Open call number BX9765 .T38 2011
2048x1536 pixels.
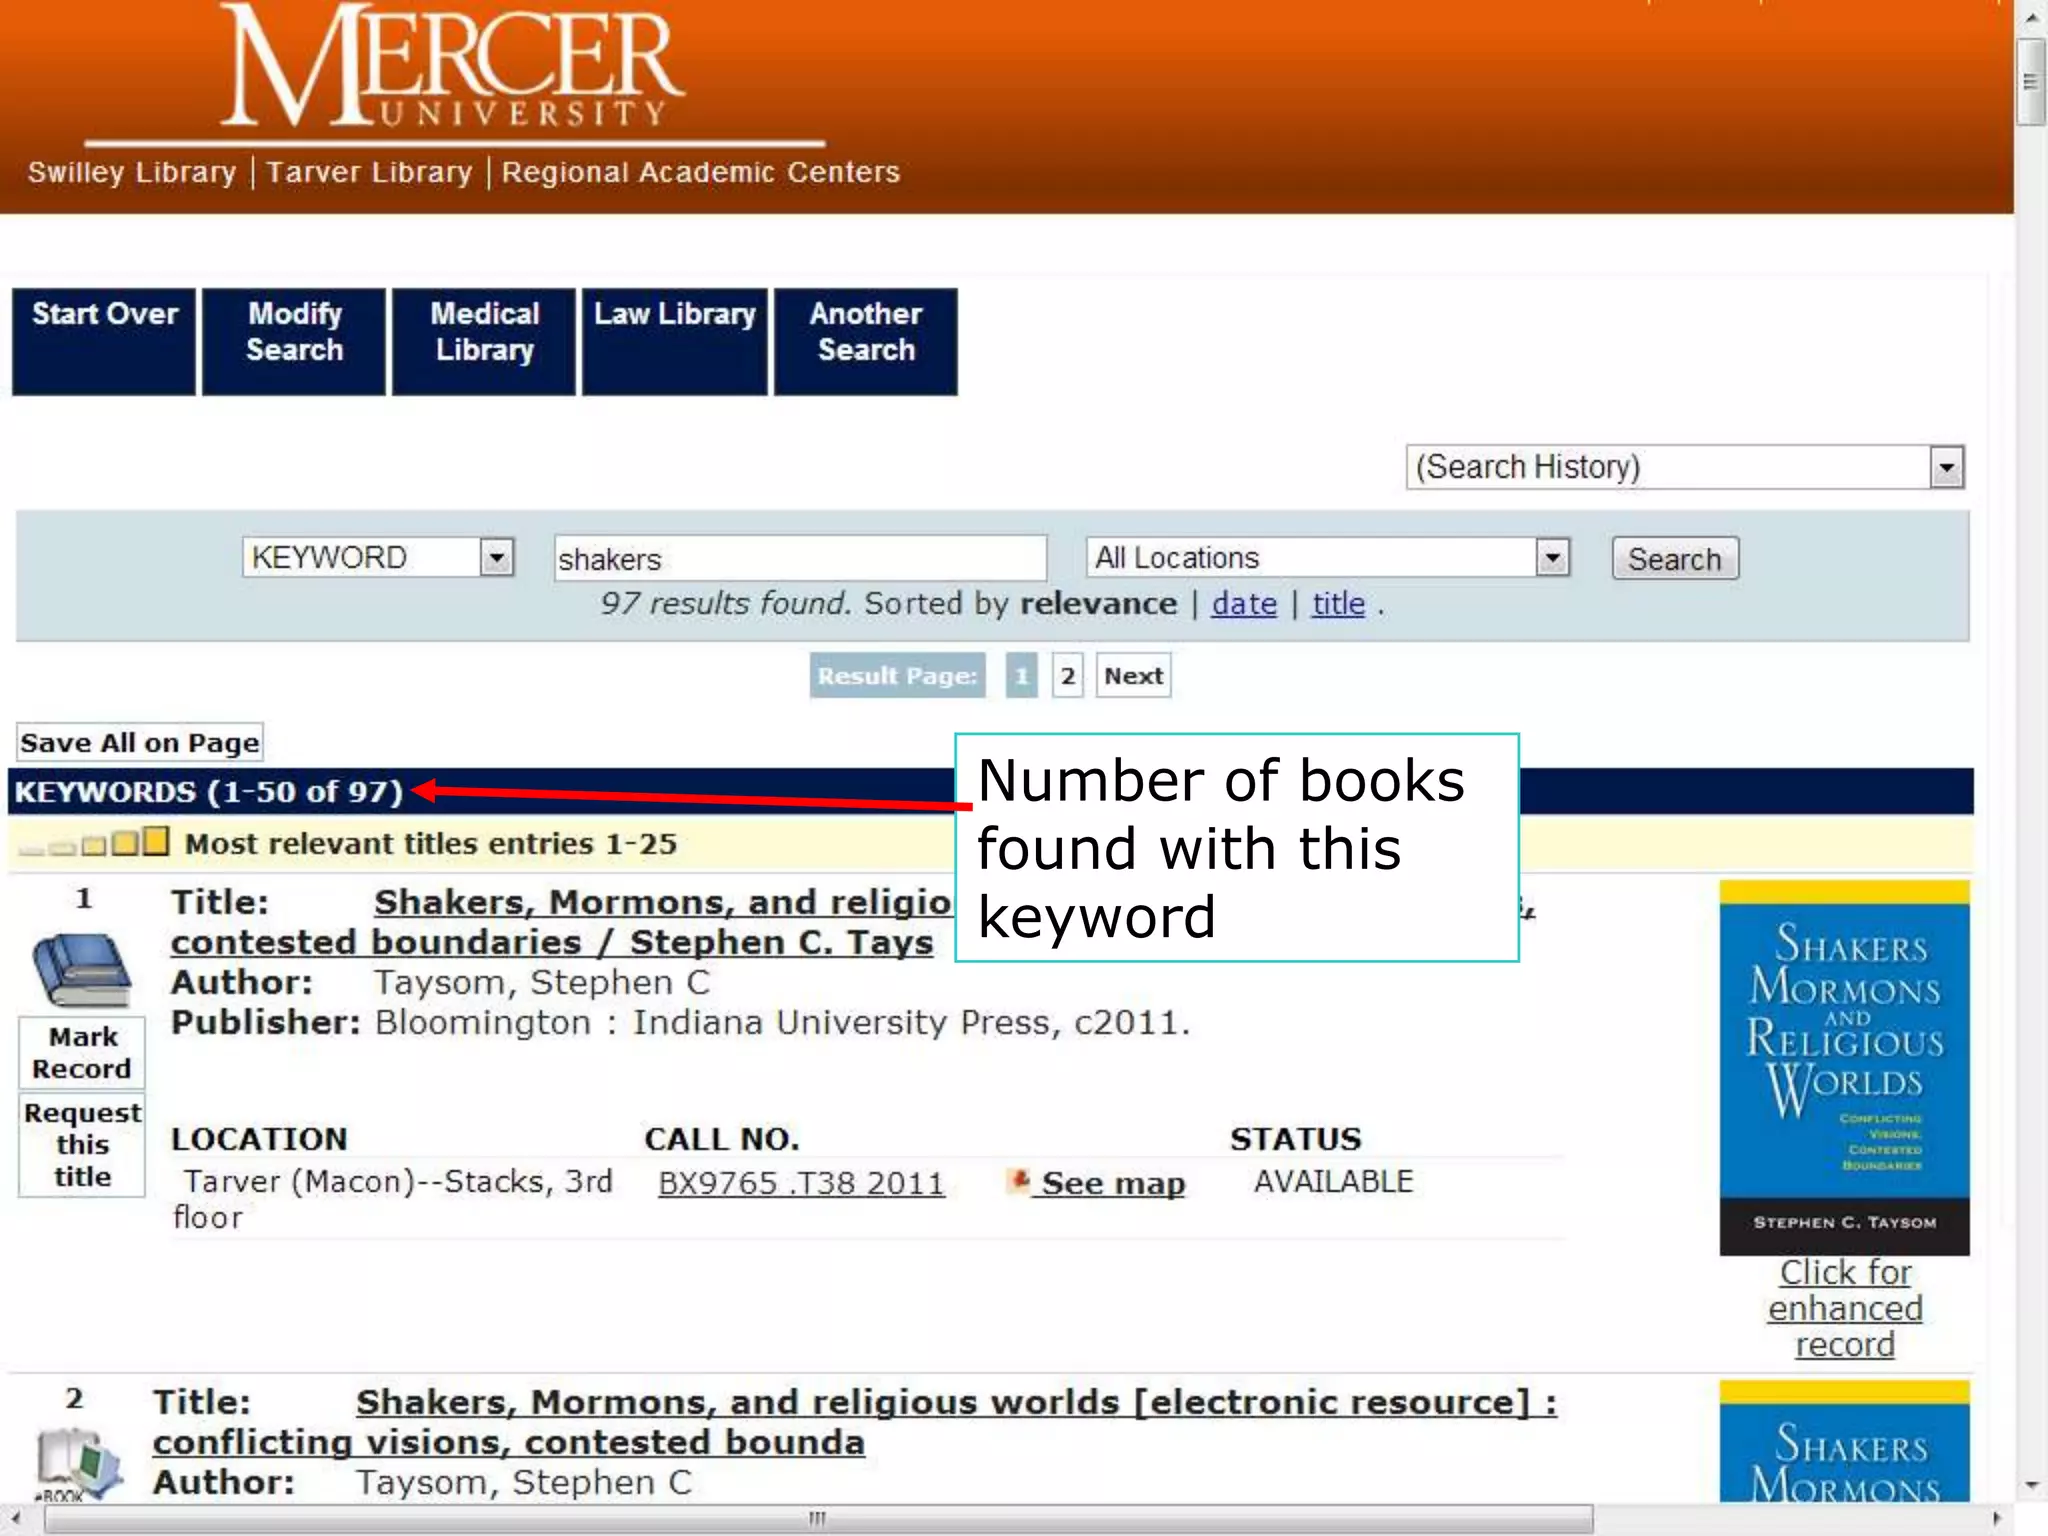(801, 1183)
